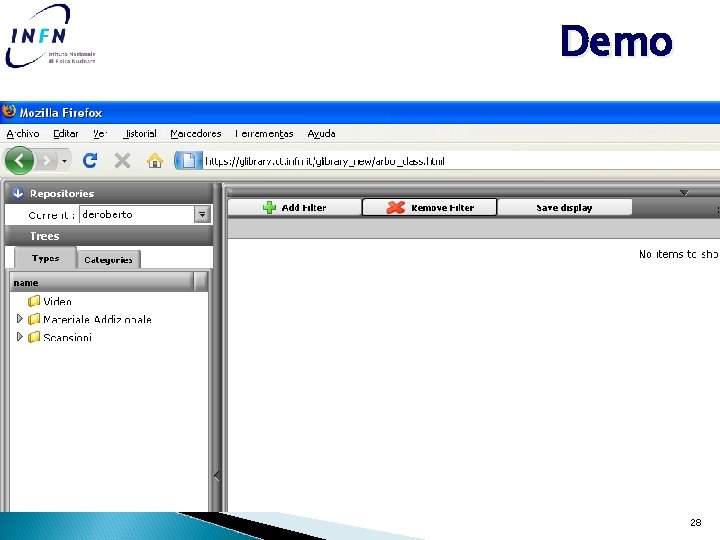This screenshot has width=720, height=540.
Task: Sort by the name column header
Action: pyautogui.click(x=101, y=282)
